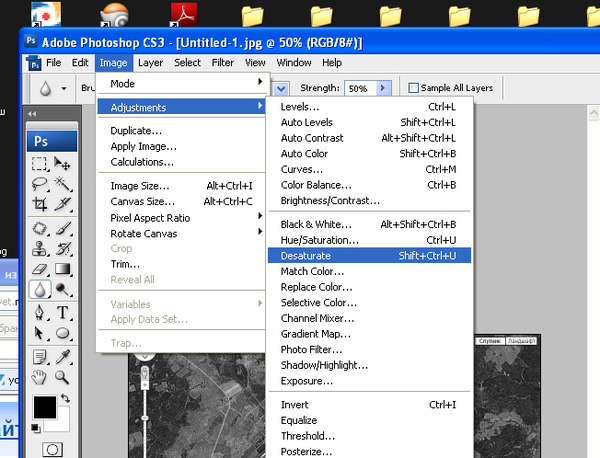Select the Pen tool

coord(39,313)
